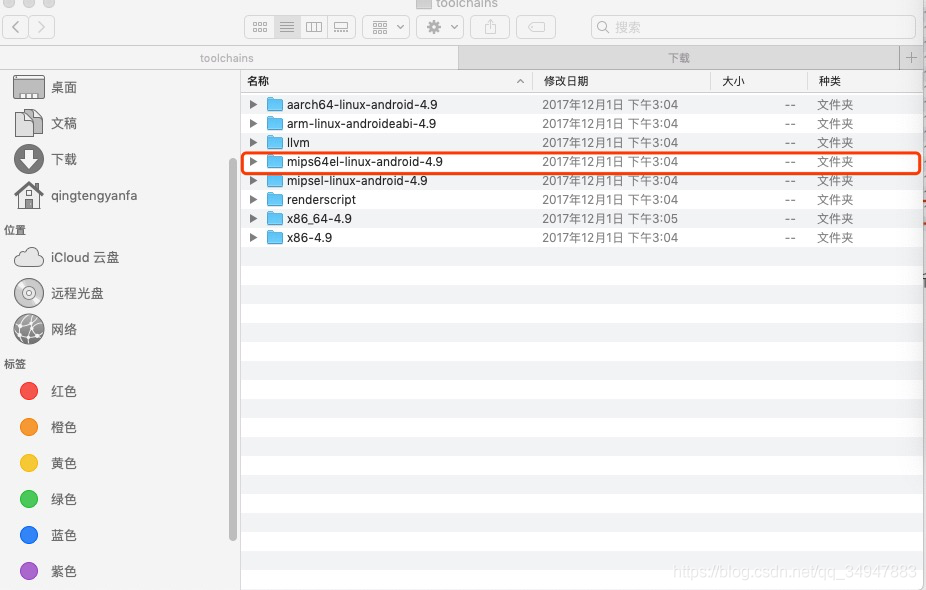Select the mipsel-linux-android-4.9 folder name

(x=357, y=181)
